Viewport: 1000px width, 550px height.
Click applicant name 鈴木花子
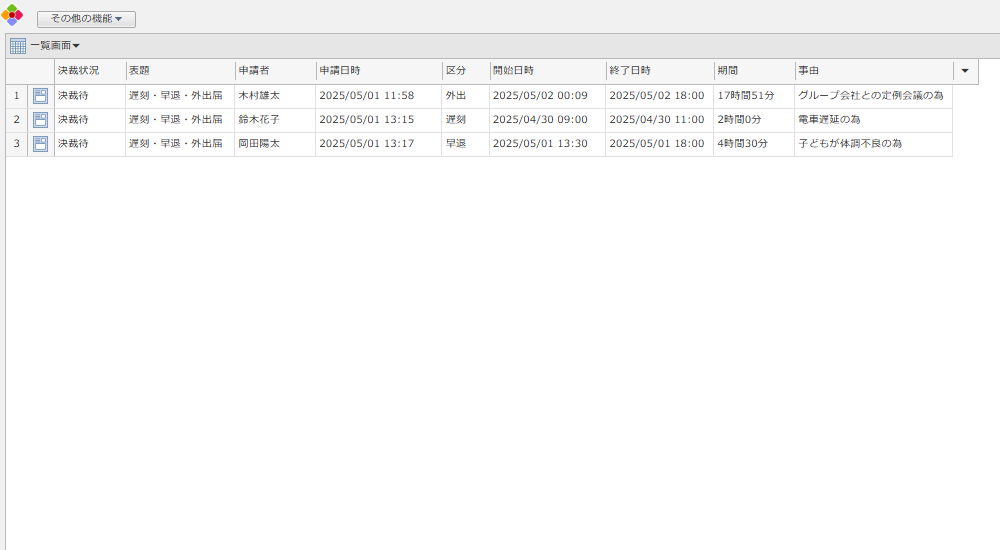[x=259, y=120]
